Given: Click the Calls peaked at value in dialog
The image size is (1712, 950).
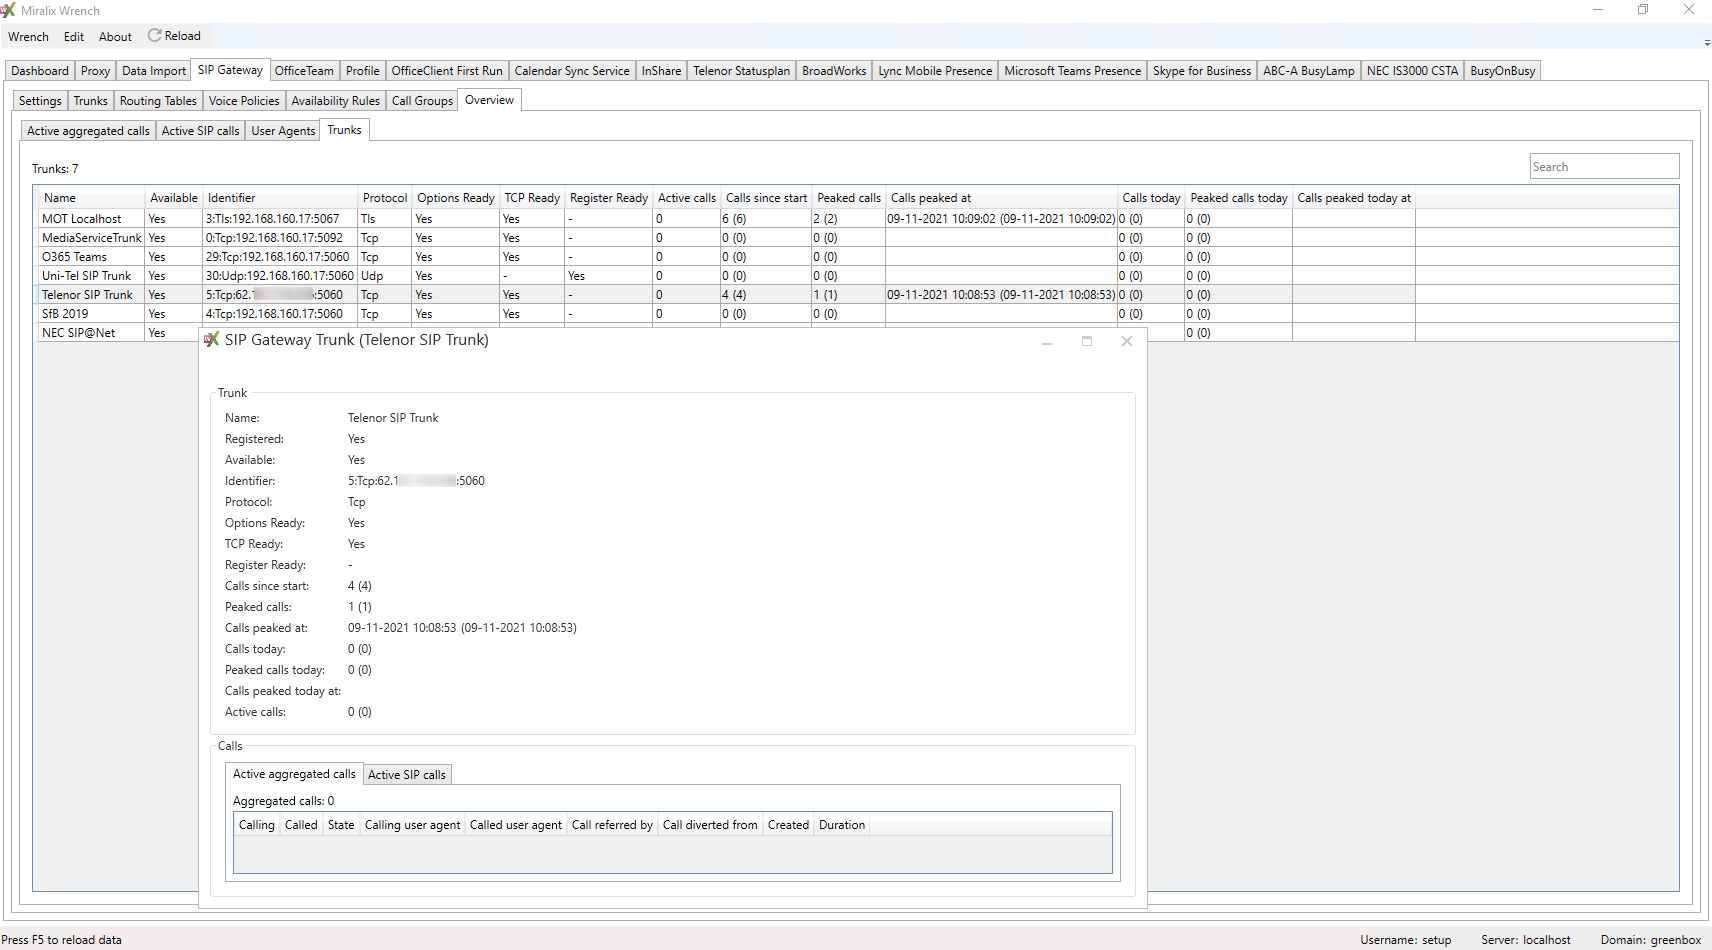Looking at the screenshot, I should click(x=462, y=628).
